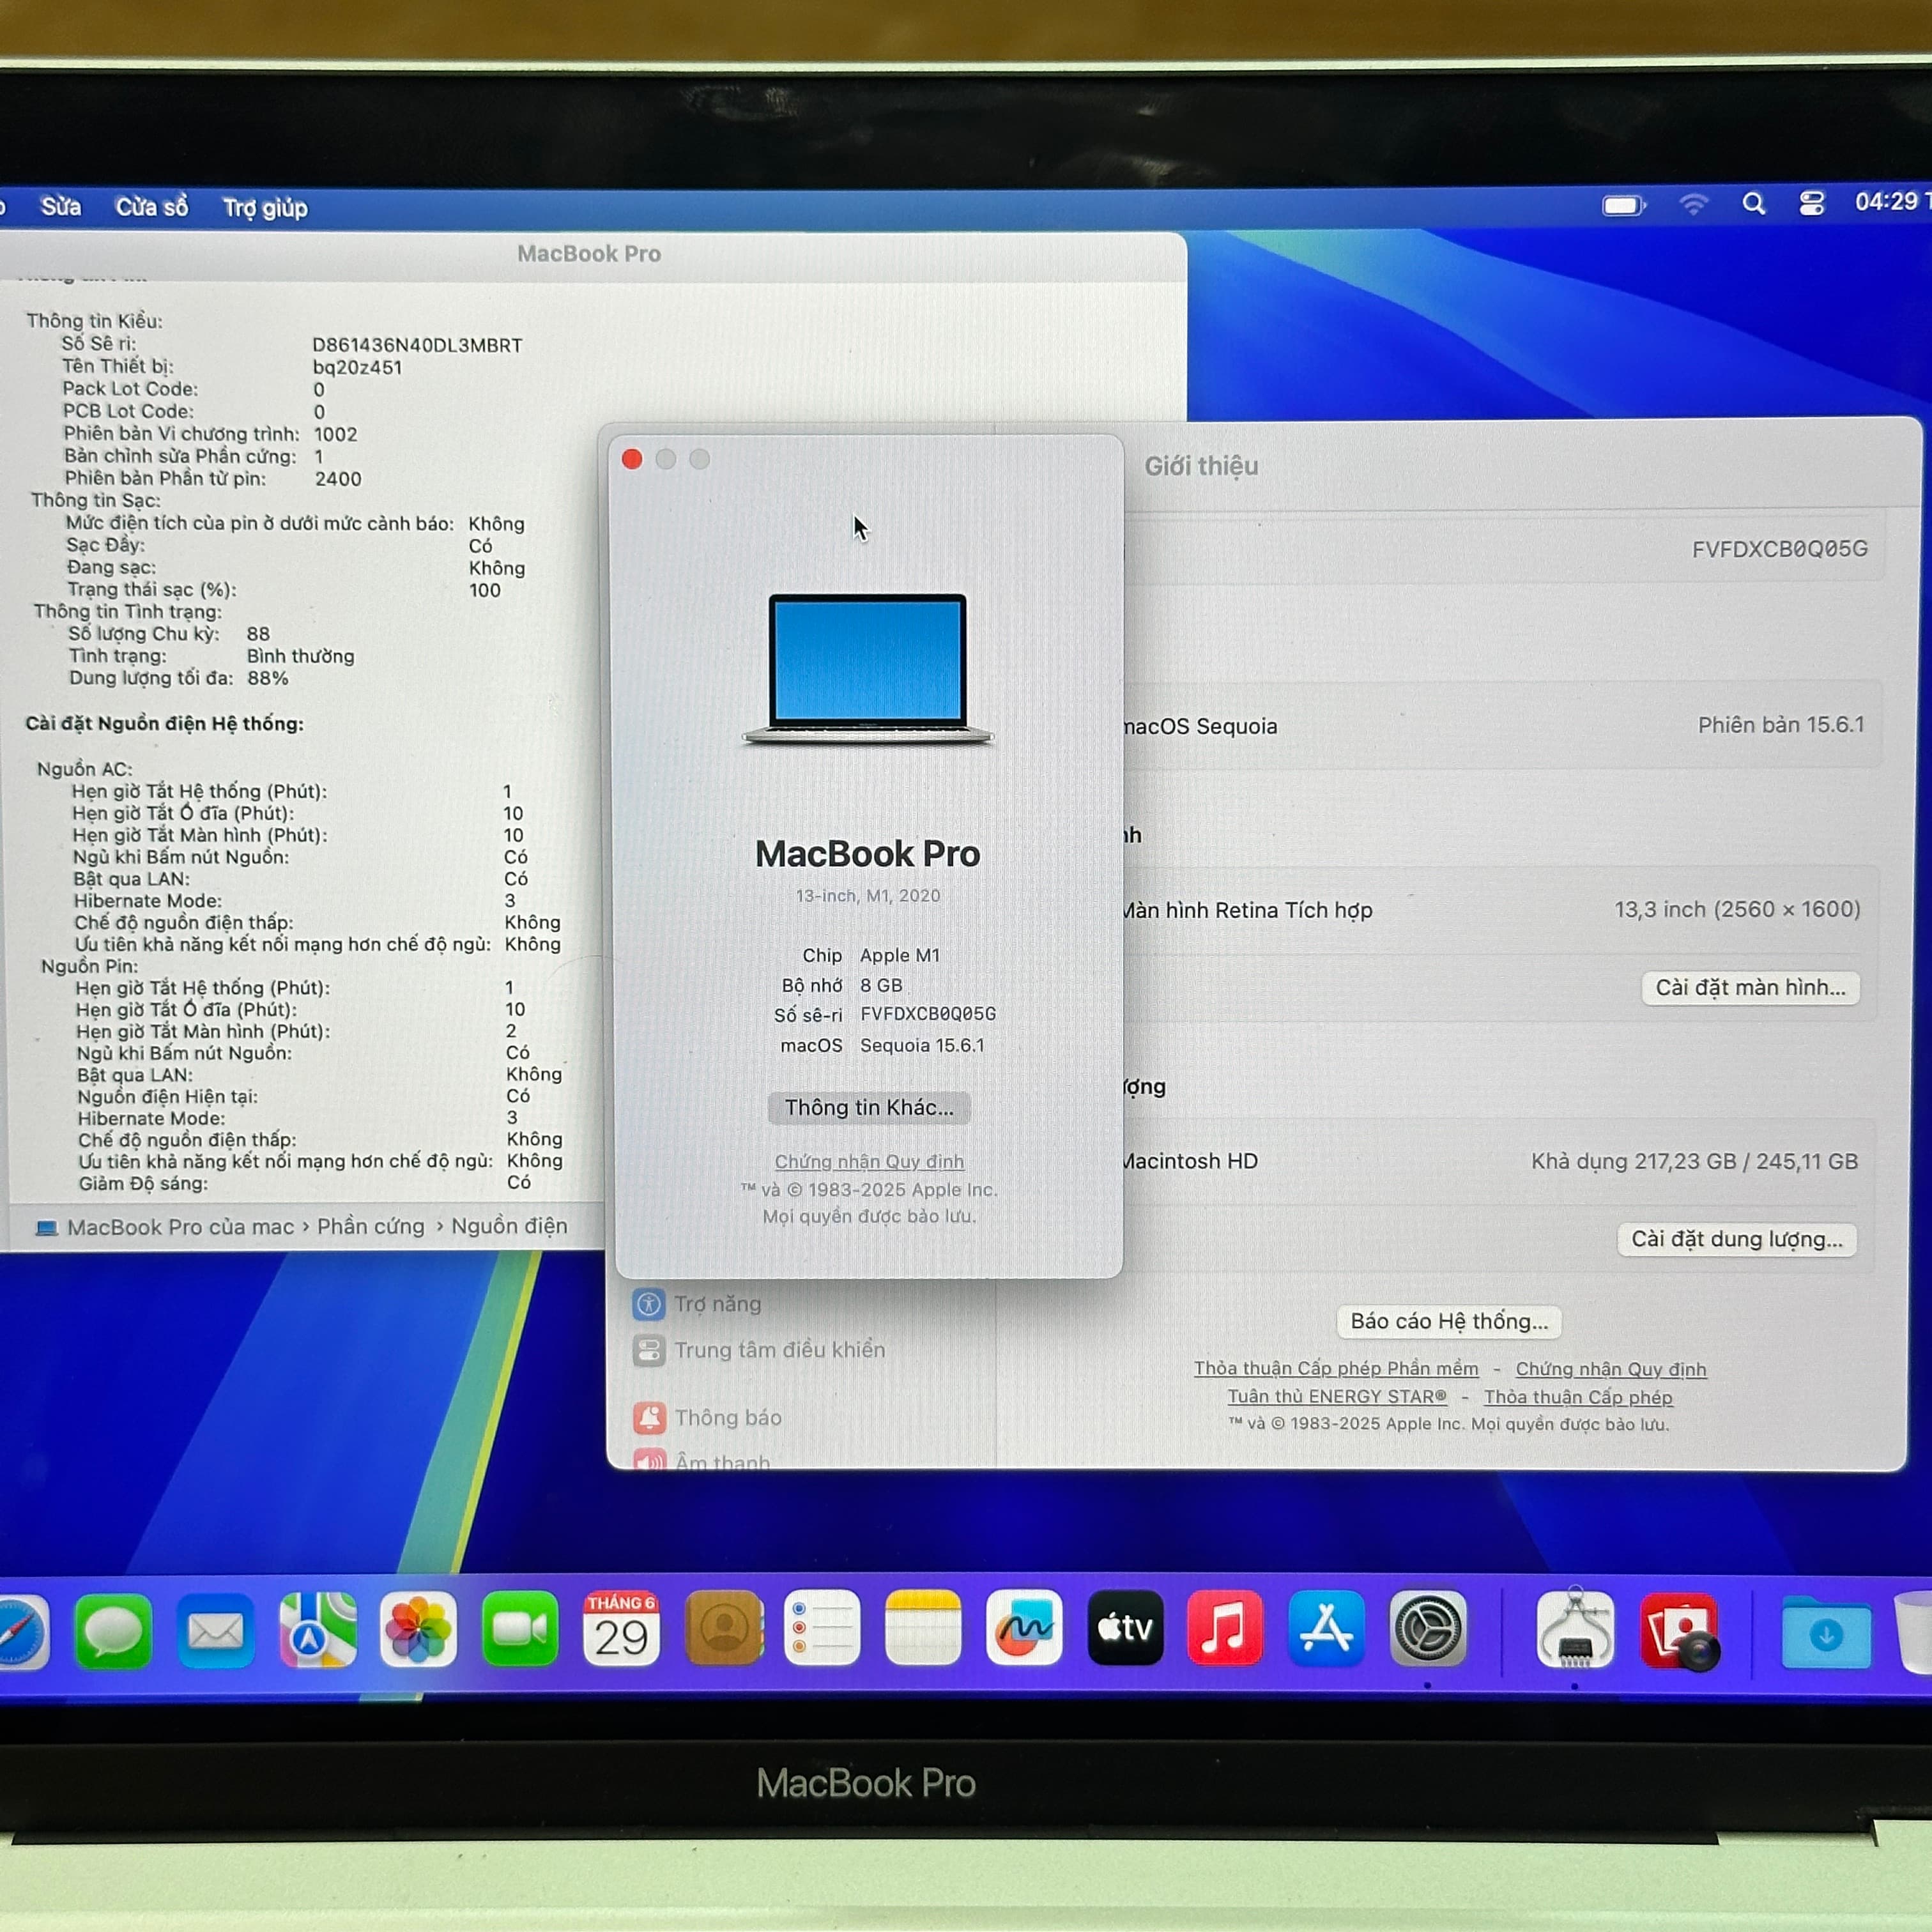Screen dimensions: 1932x1932
Task: Open Apple TV app in Dock
Action: click(1125, 1629)
